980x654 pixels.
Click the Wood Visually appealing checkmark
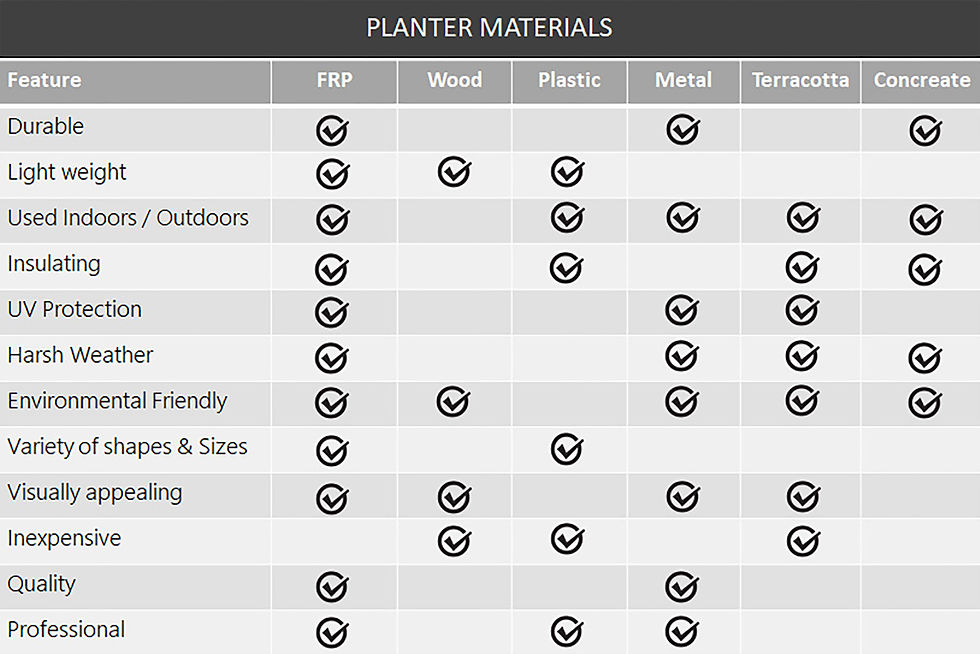click(453, 495)
